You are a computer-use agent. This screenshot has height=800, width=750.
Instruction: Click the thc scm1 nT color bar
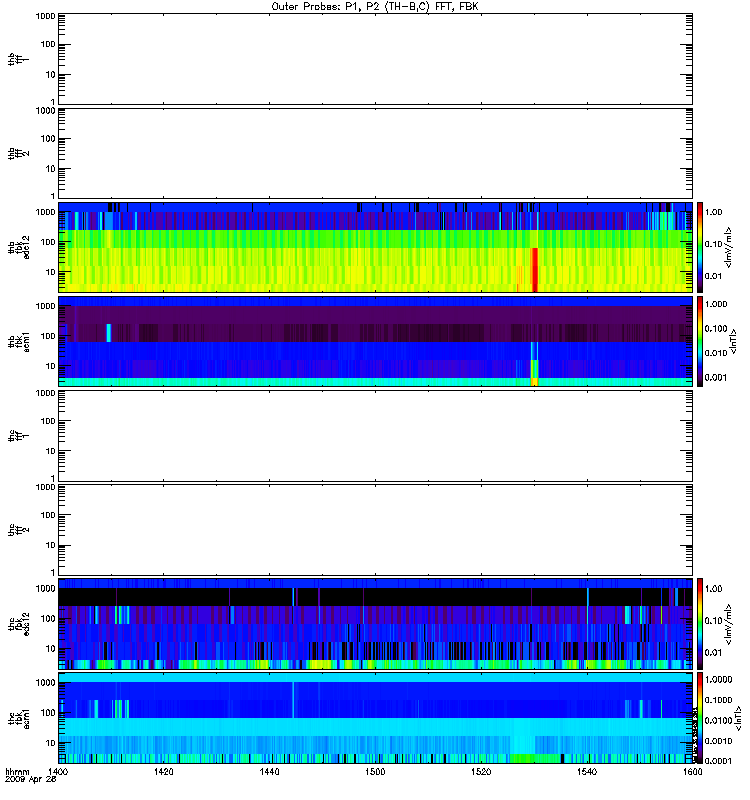pos(700,718)
